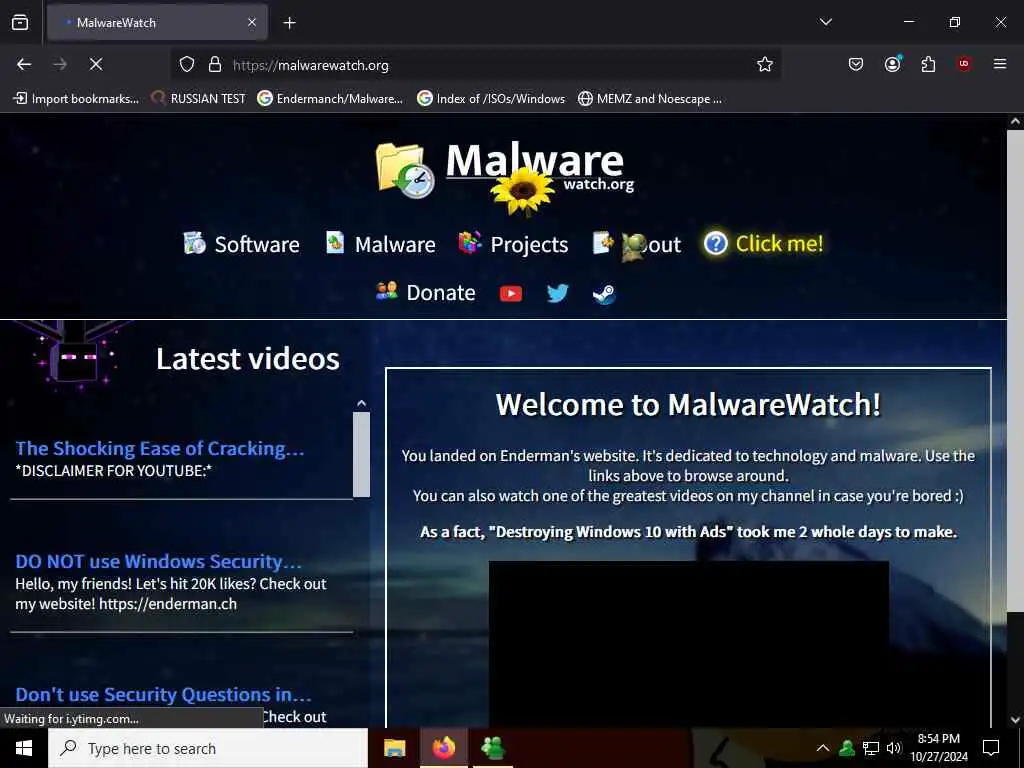Open the green people taskbar app
This screenshot has height=768, width=1024.
pyautogui.click(x=492, y=748)
